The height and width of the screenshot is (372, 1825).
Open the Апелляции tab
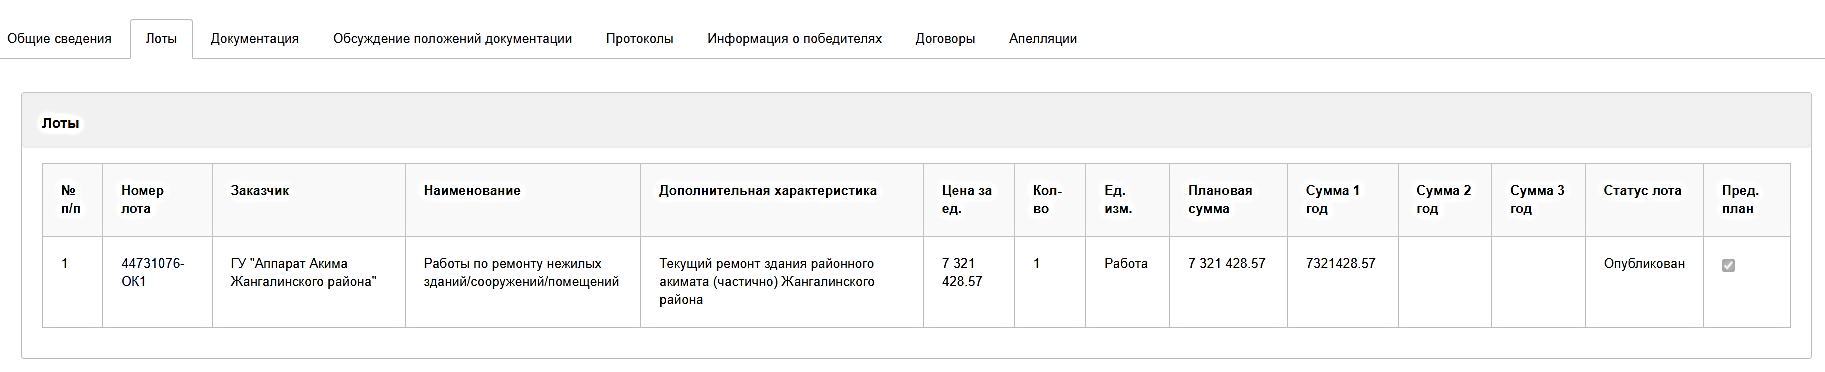click(x=1043, y=39)
